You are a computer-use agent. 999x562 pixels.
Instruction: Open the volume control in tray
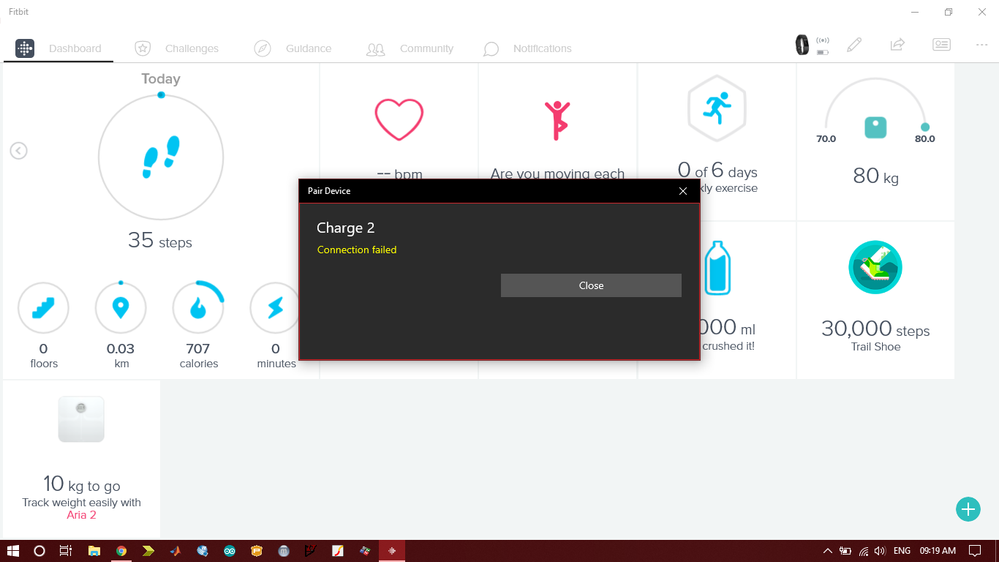(x=880, y=551)
